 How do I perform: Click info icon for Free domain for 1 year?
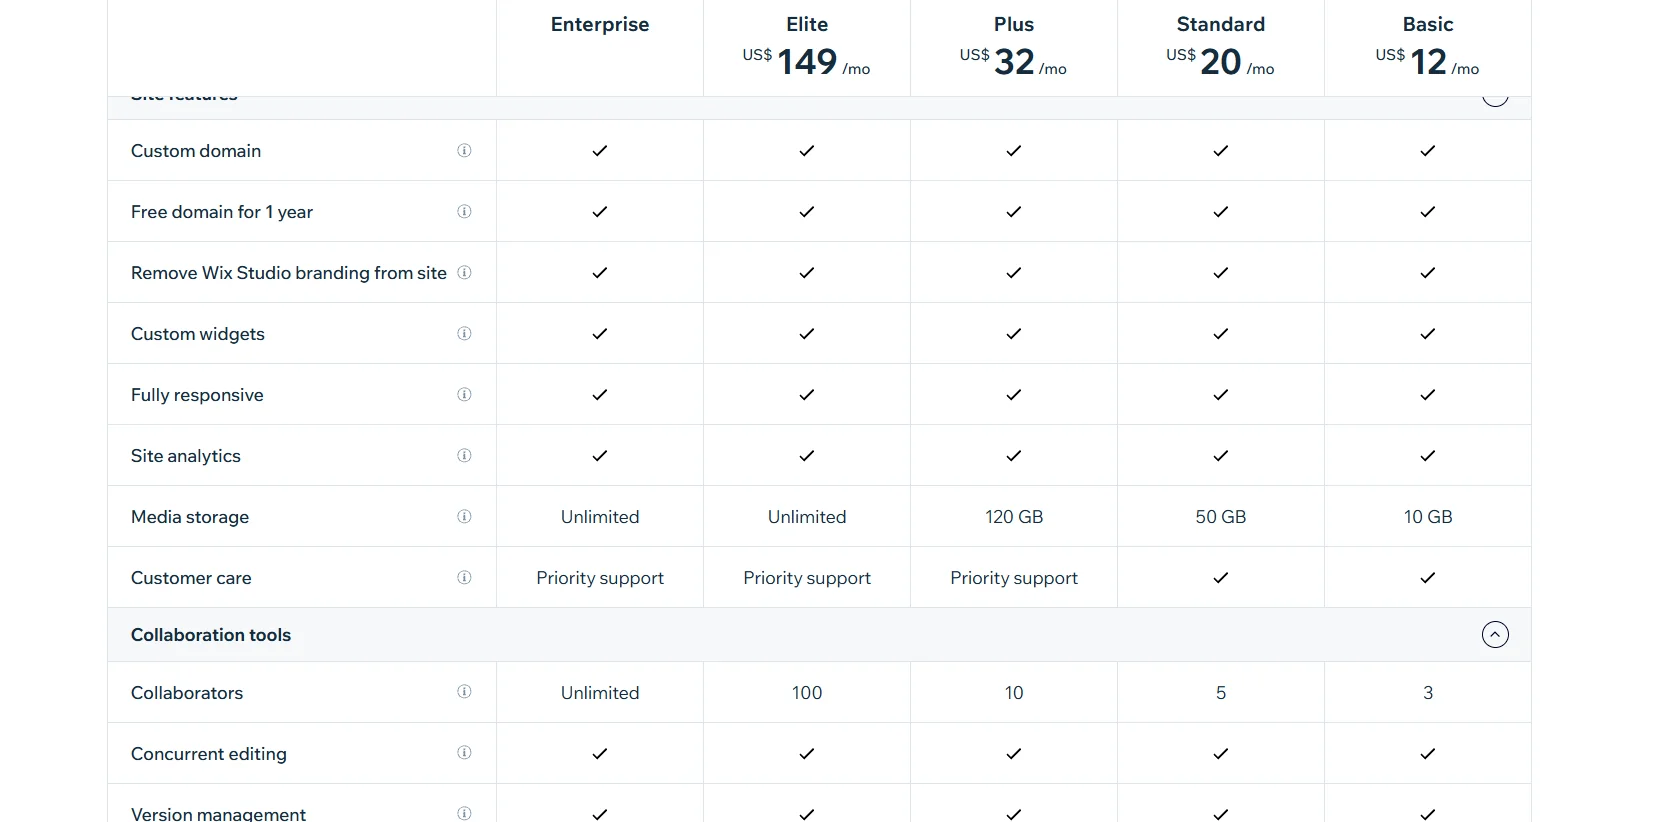pyautogui.click(x=464, y=212)
